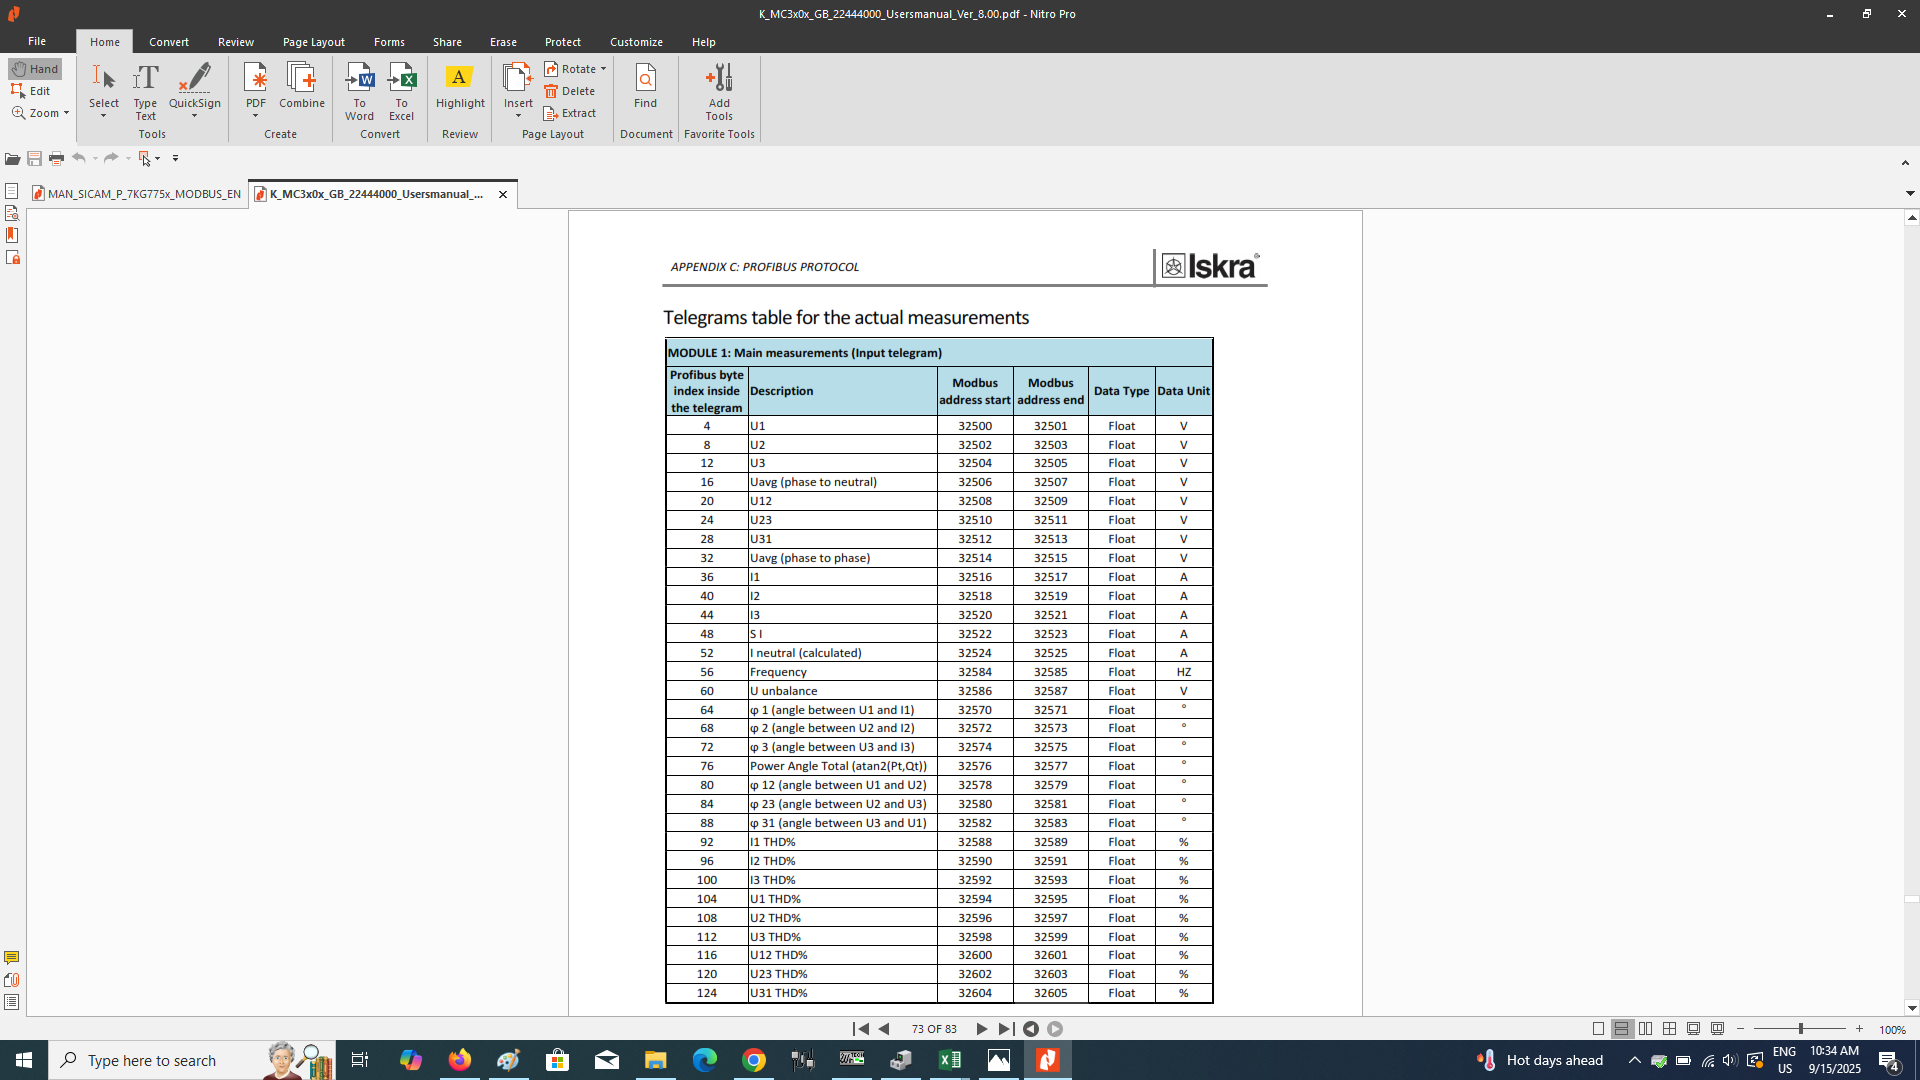
Task: Open Excel from the Windows taskbar
Action: [949, 1060]
